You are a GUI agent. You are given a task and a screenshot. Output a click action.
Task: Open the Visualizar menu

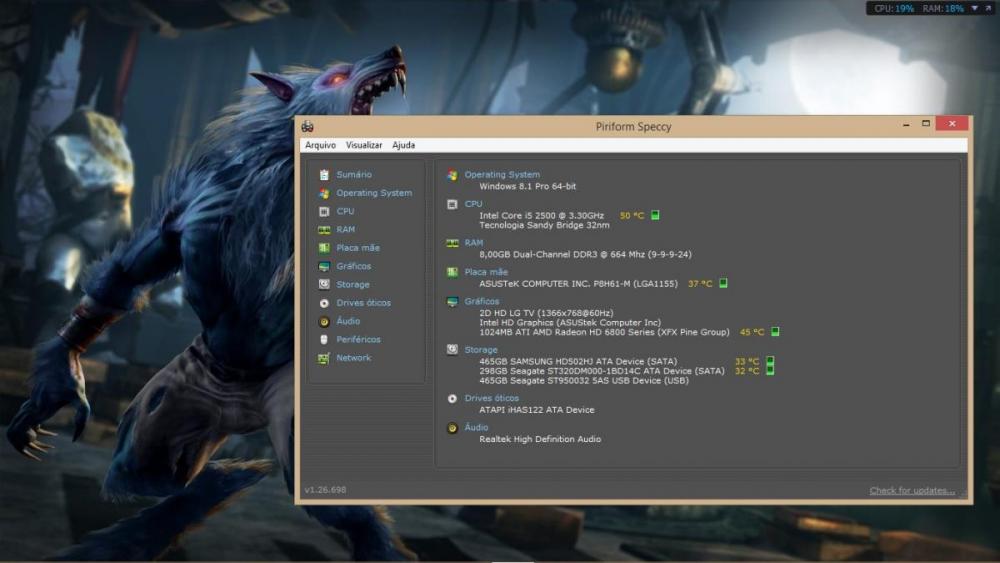[364, 146]
